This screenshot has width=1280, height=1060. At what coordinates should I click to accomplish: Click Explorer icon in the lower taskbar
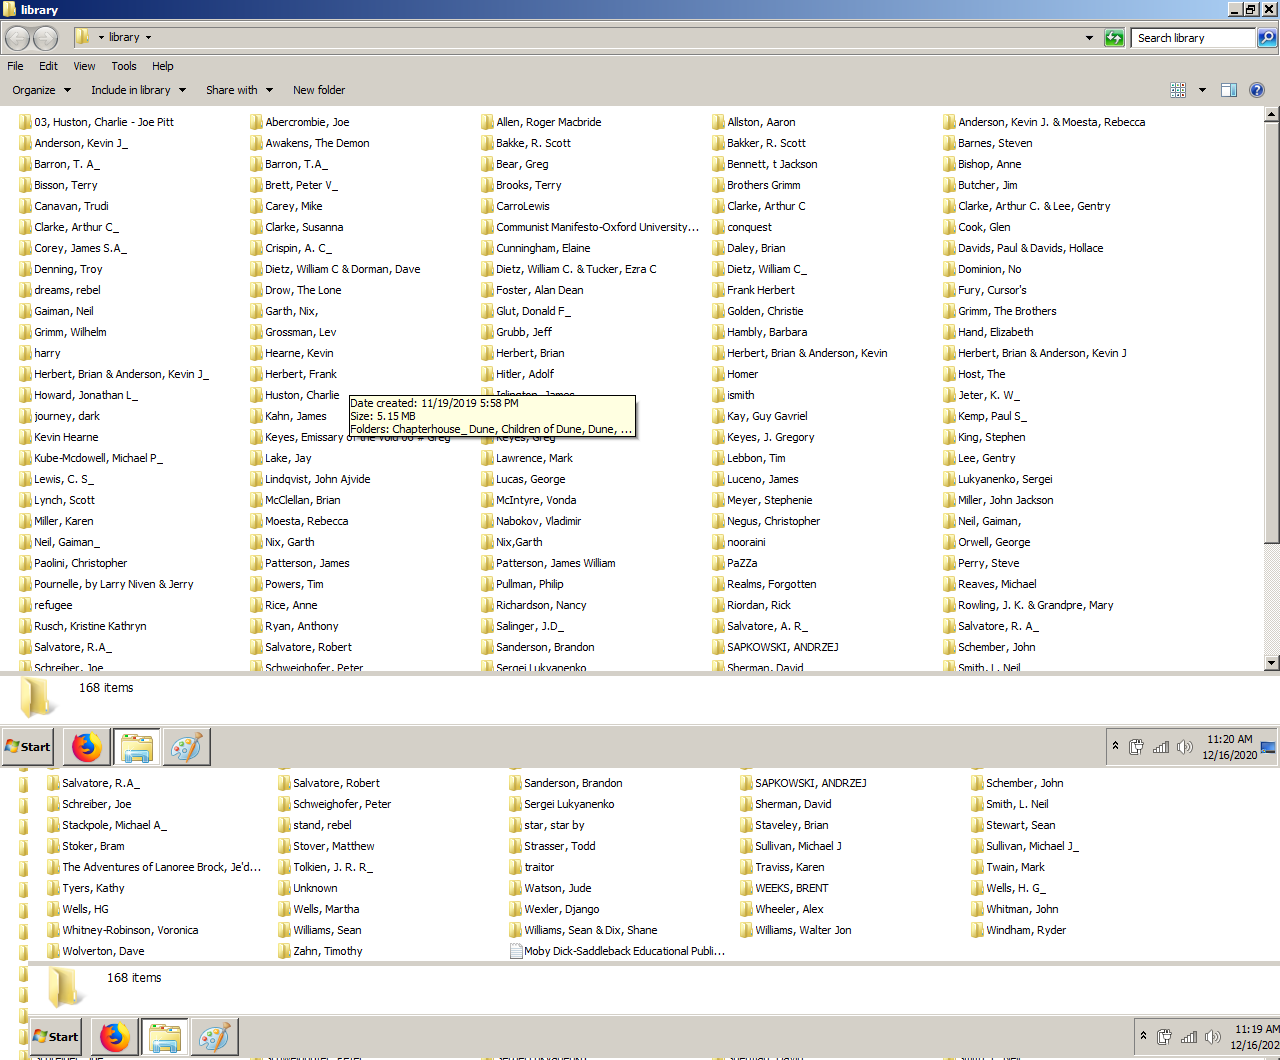[x=165, y=1037]
